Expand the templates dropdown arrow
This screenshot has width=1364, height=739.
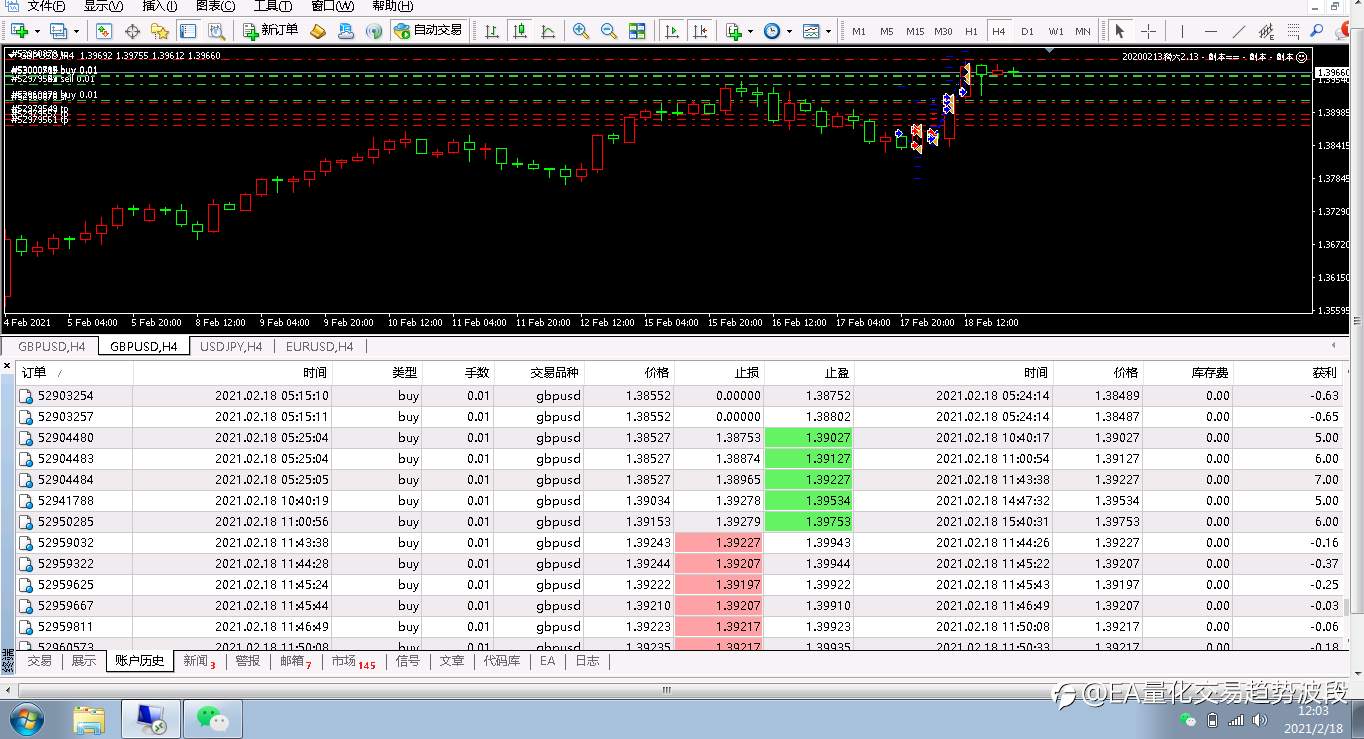828,31
